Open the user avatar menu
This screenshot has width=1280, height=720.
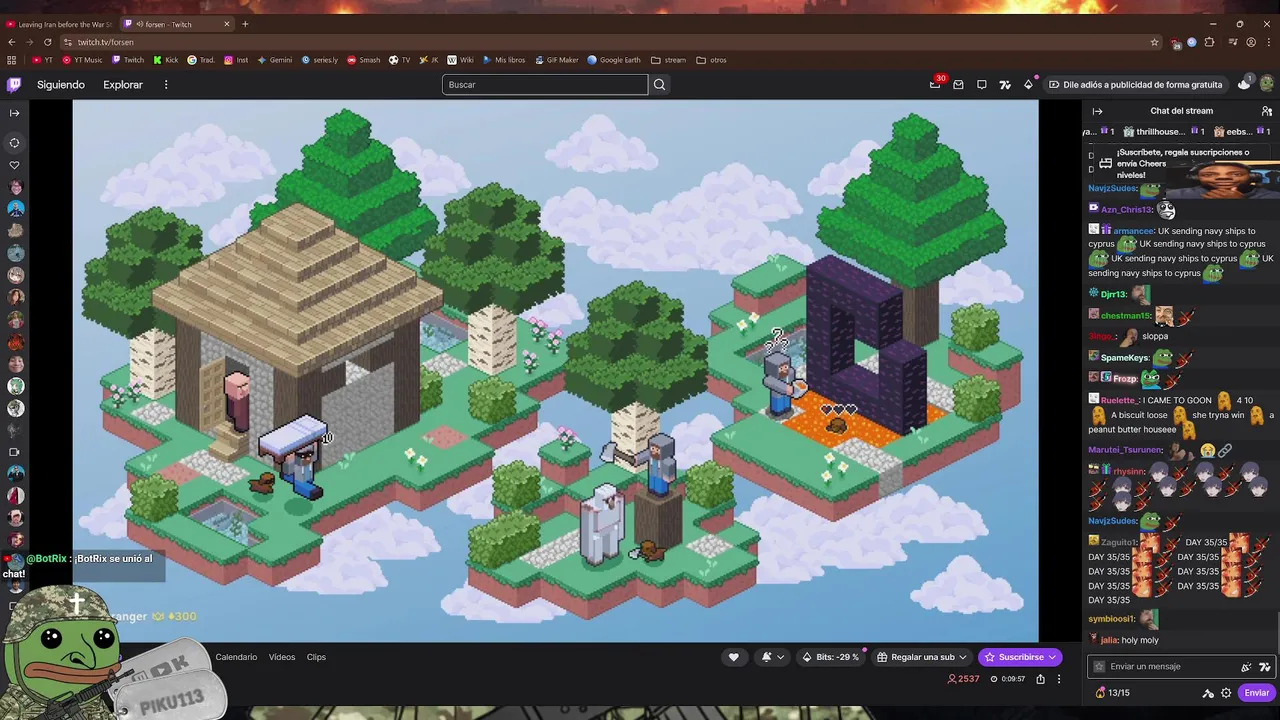click(x=1266, y=85)
